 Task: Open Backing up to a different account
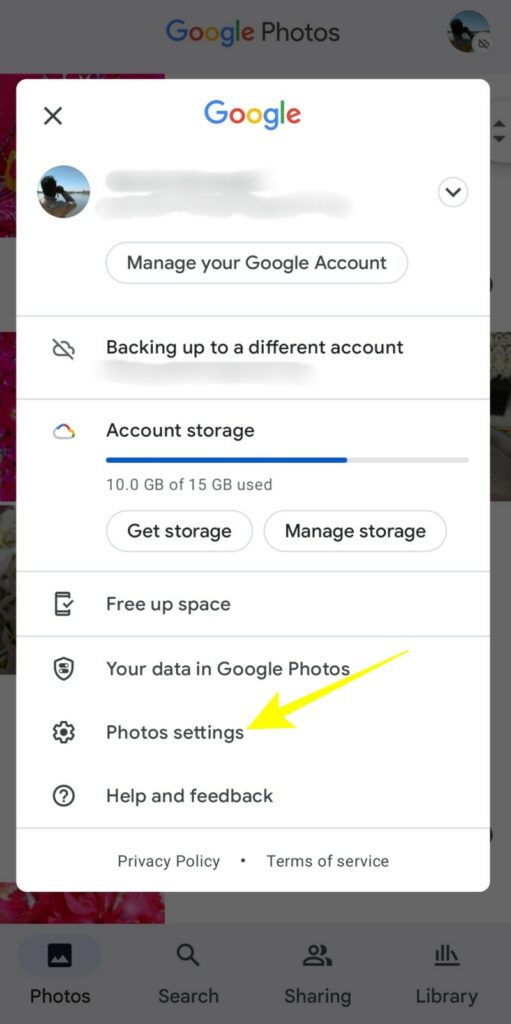[253, 358]
